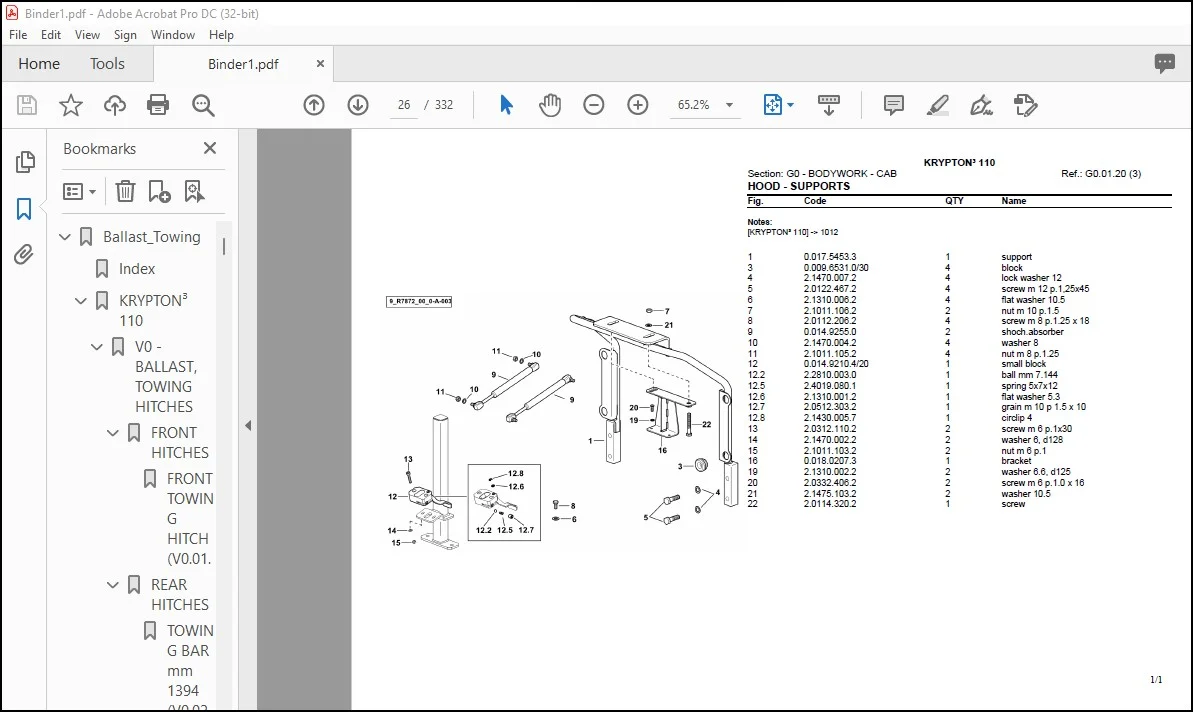
Task: Show the Page Thumbnails panel
Action: (24, 161)
